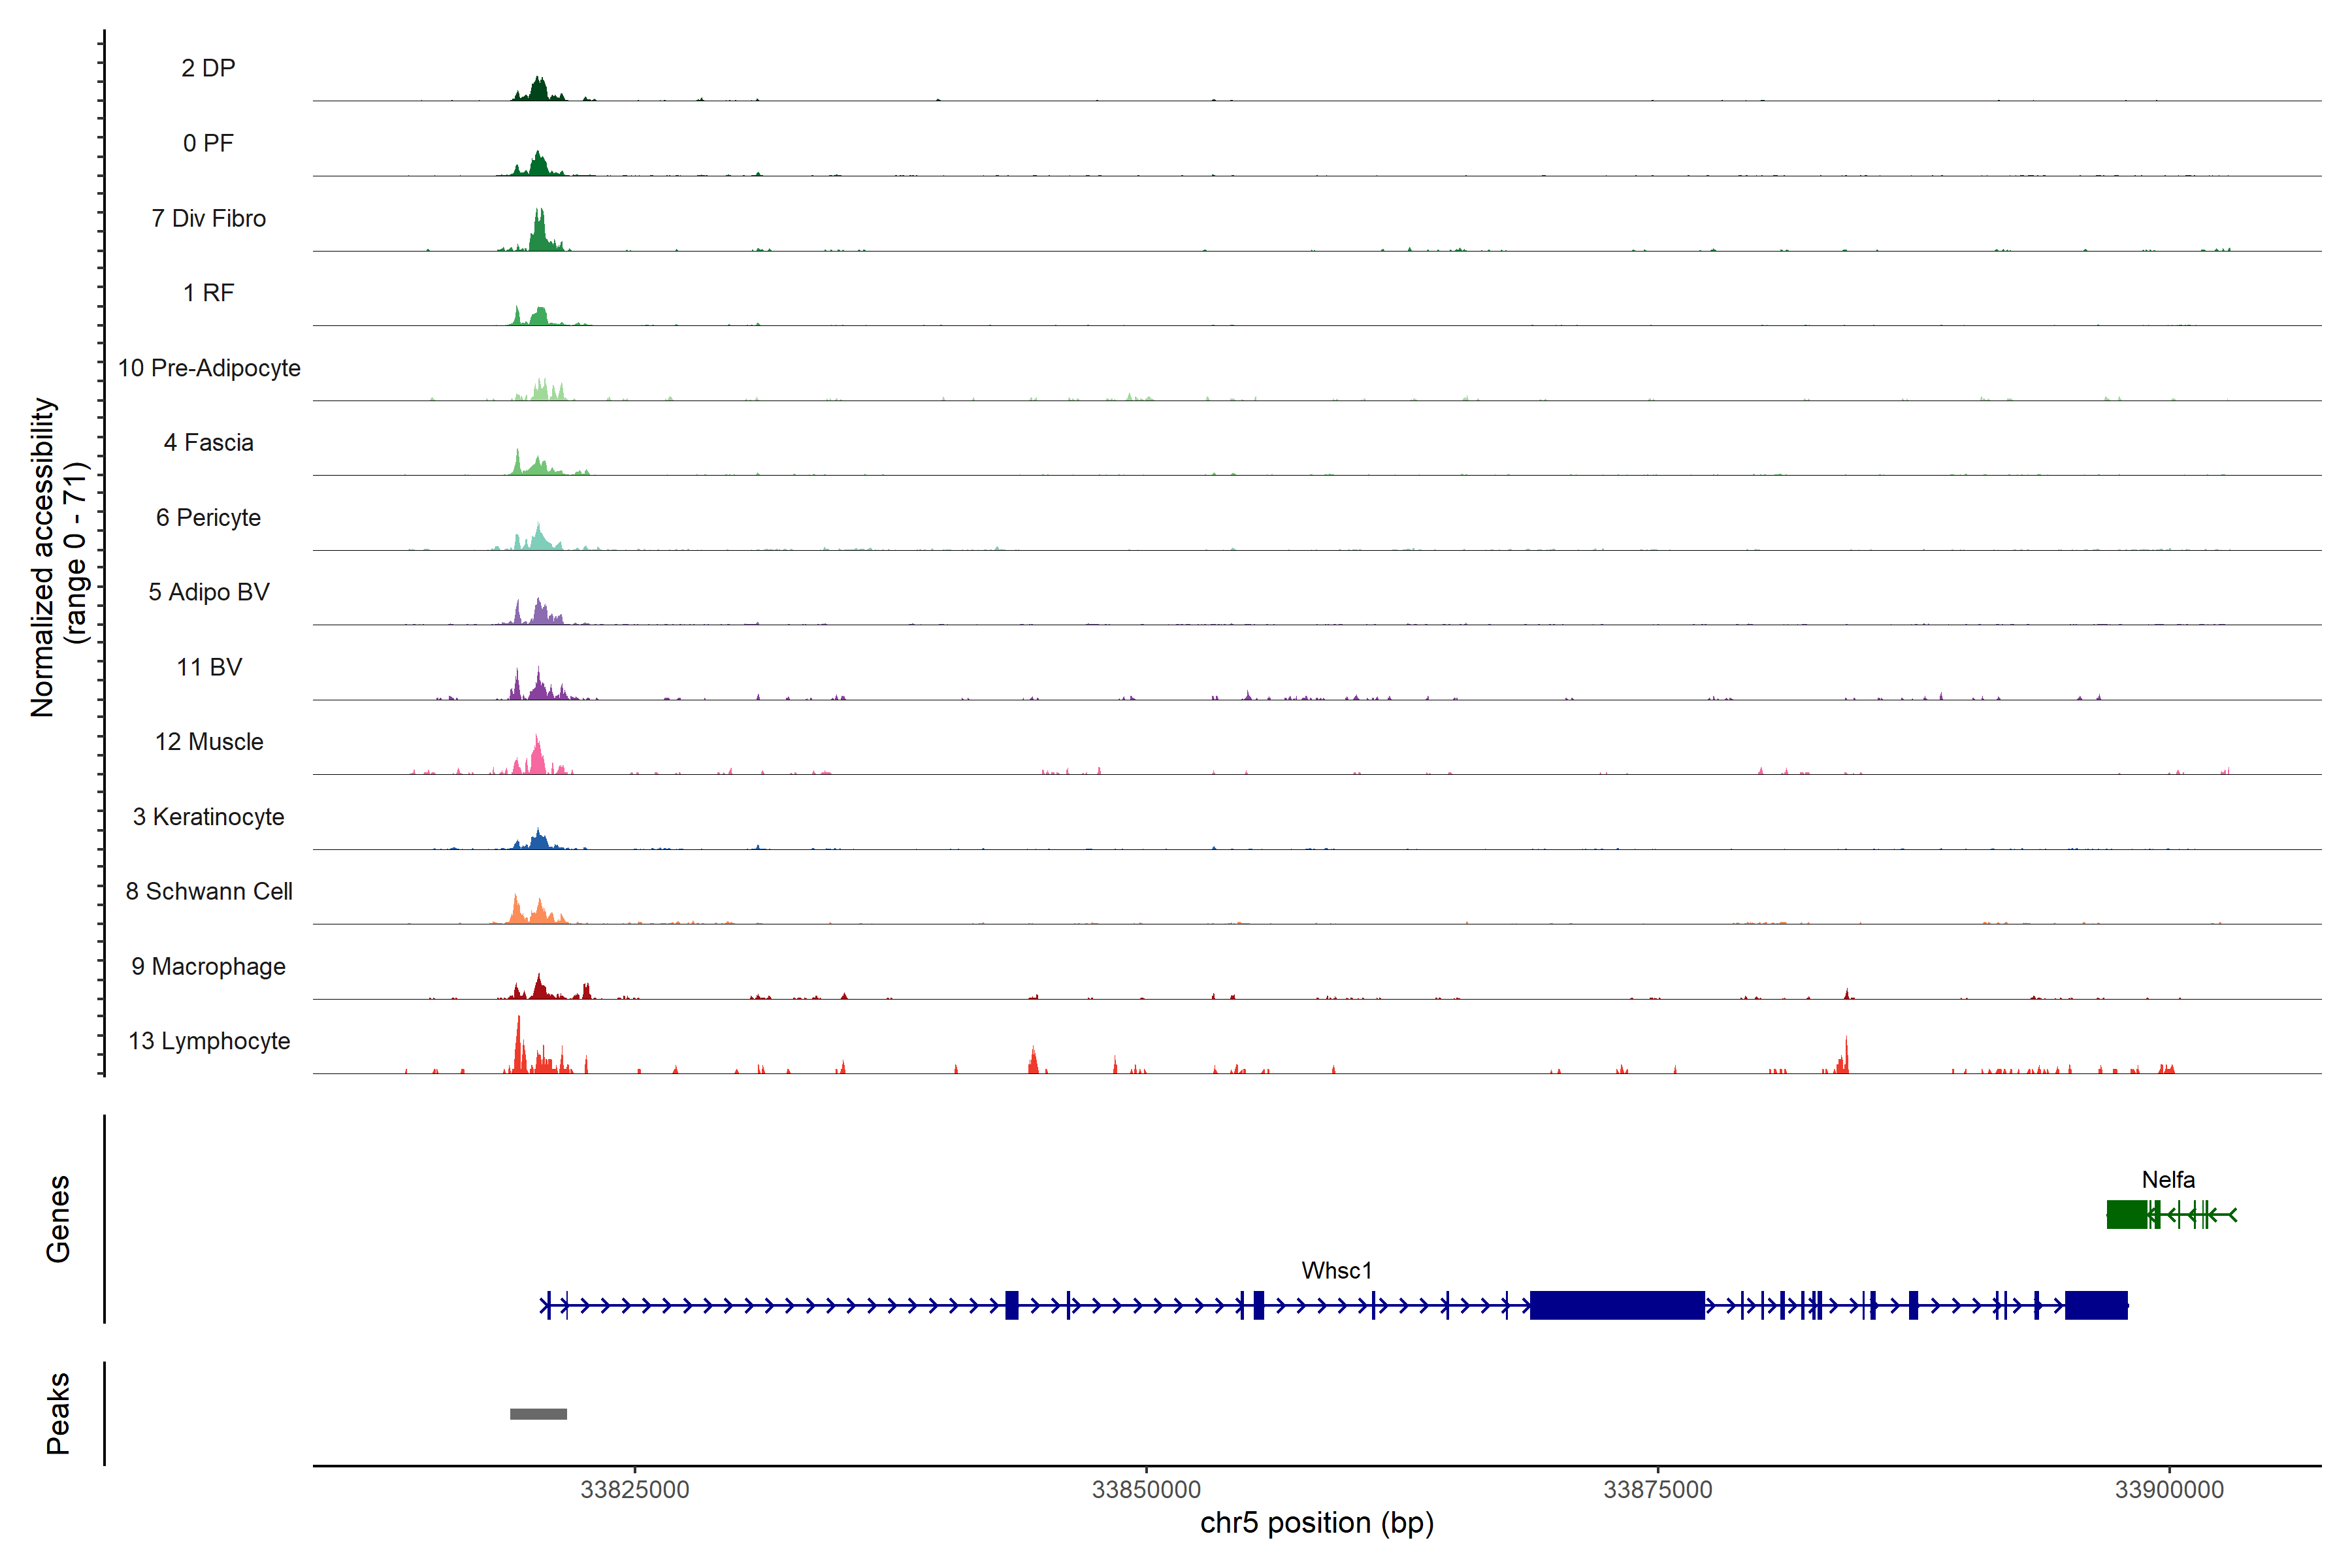Viewport: 2352px width, 1568px height.
Task: Click the gray peak bar in Peaks track
Action: (x=538, y=1413)
